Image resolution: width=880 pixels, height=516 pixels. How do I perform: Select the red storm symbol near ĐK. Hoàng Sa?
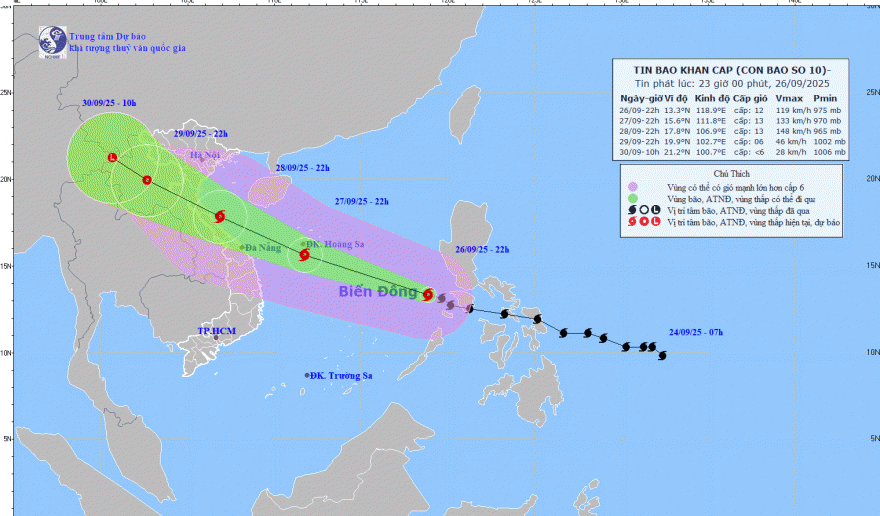304,255
